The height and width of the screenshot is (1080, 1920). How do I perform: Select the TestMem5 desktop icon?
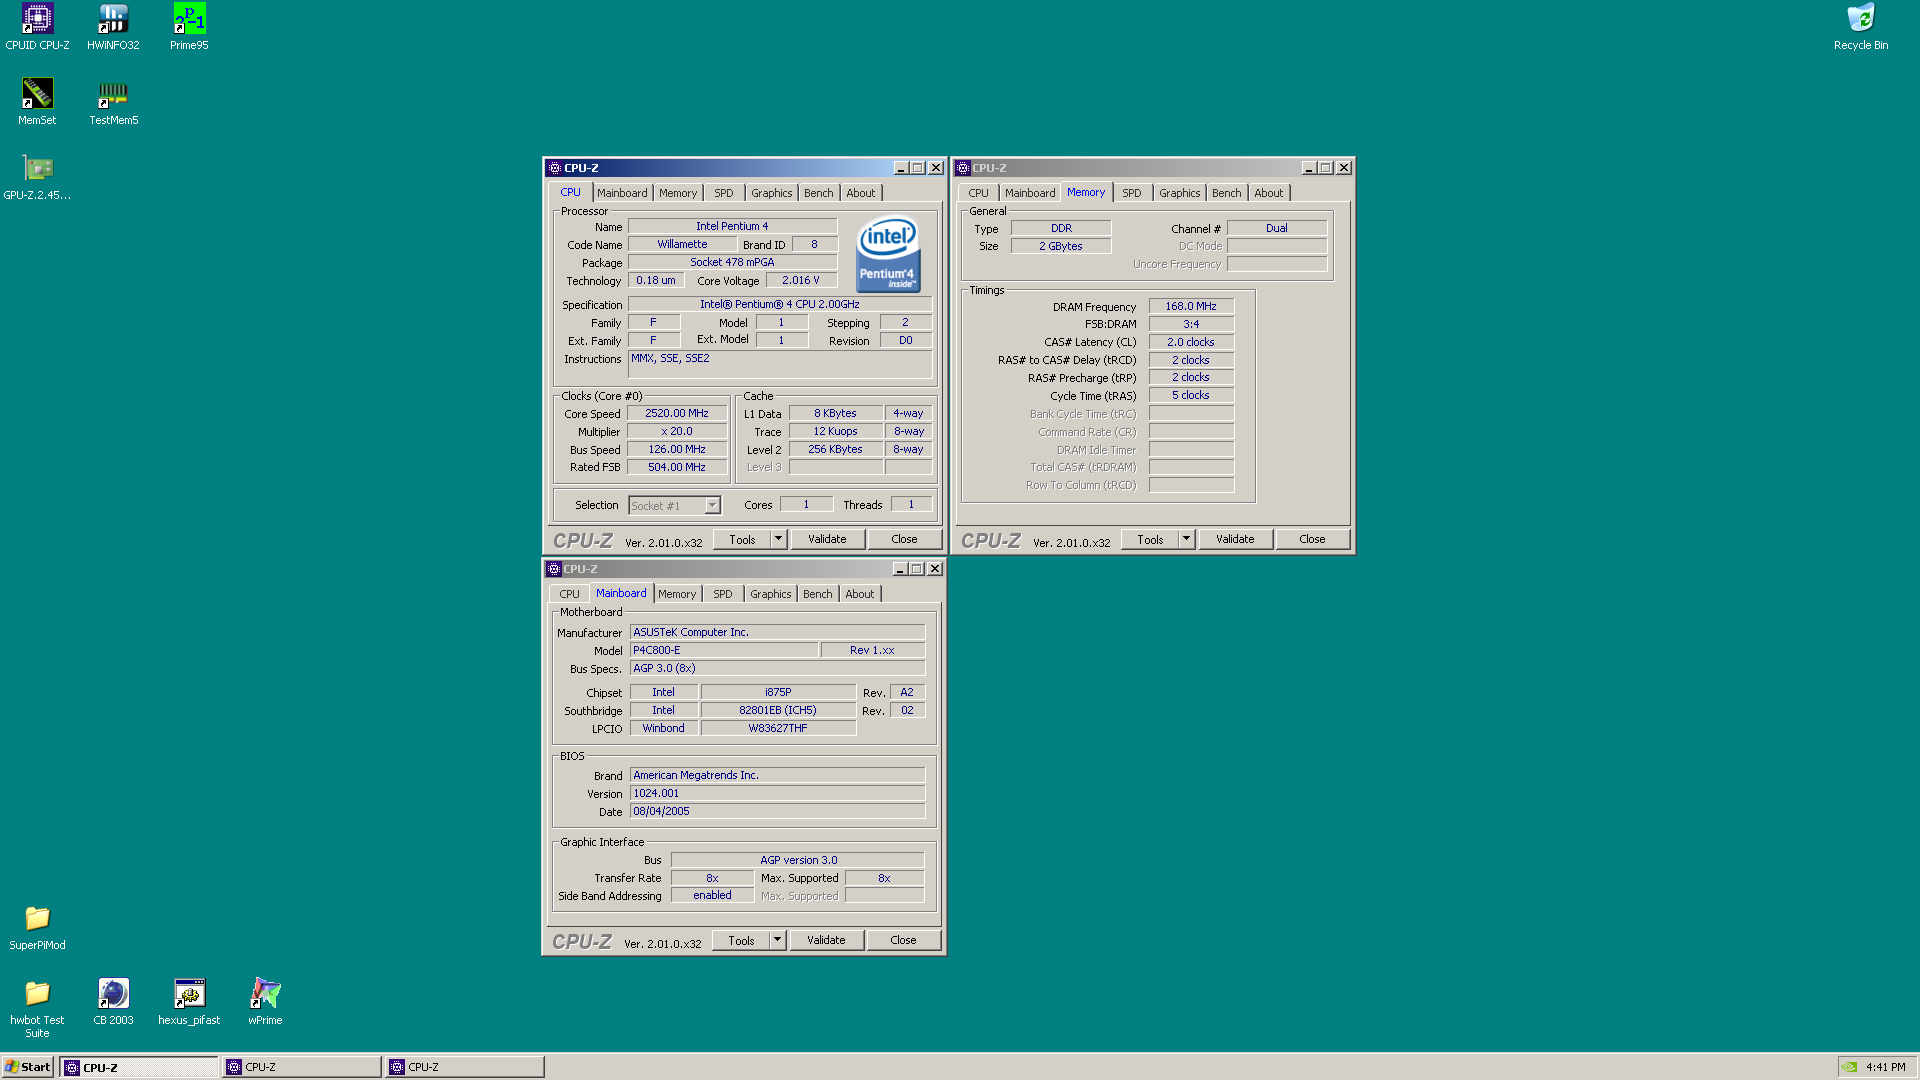coord(113,102)
